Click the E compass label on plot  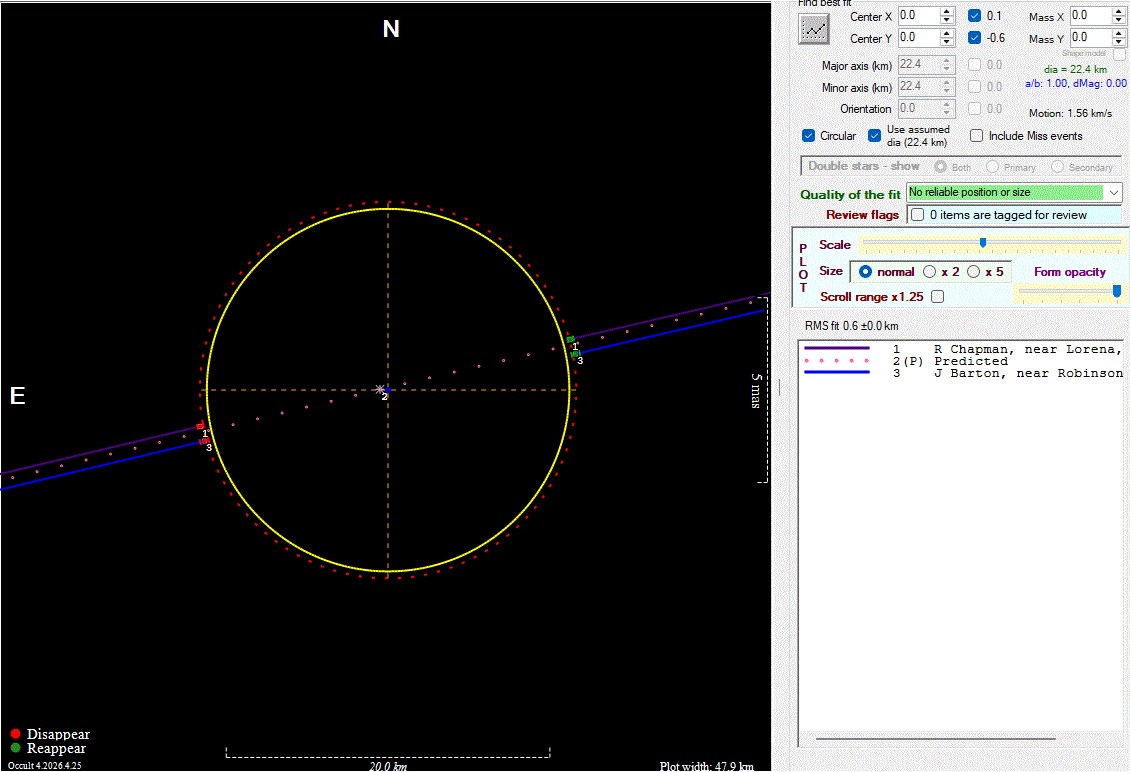(x=17, y=396)
